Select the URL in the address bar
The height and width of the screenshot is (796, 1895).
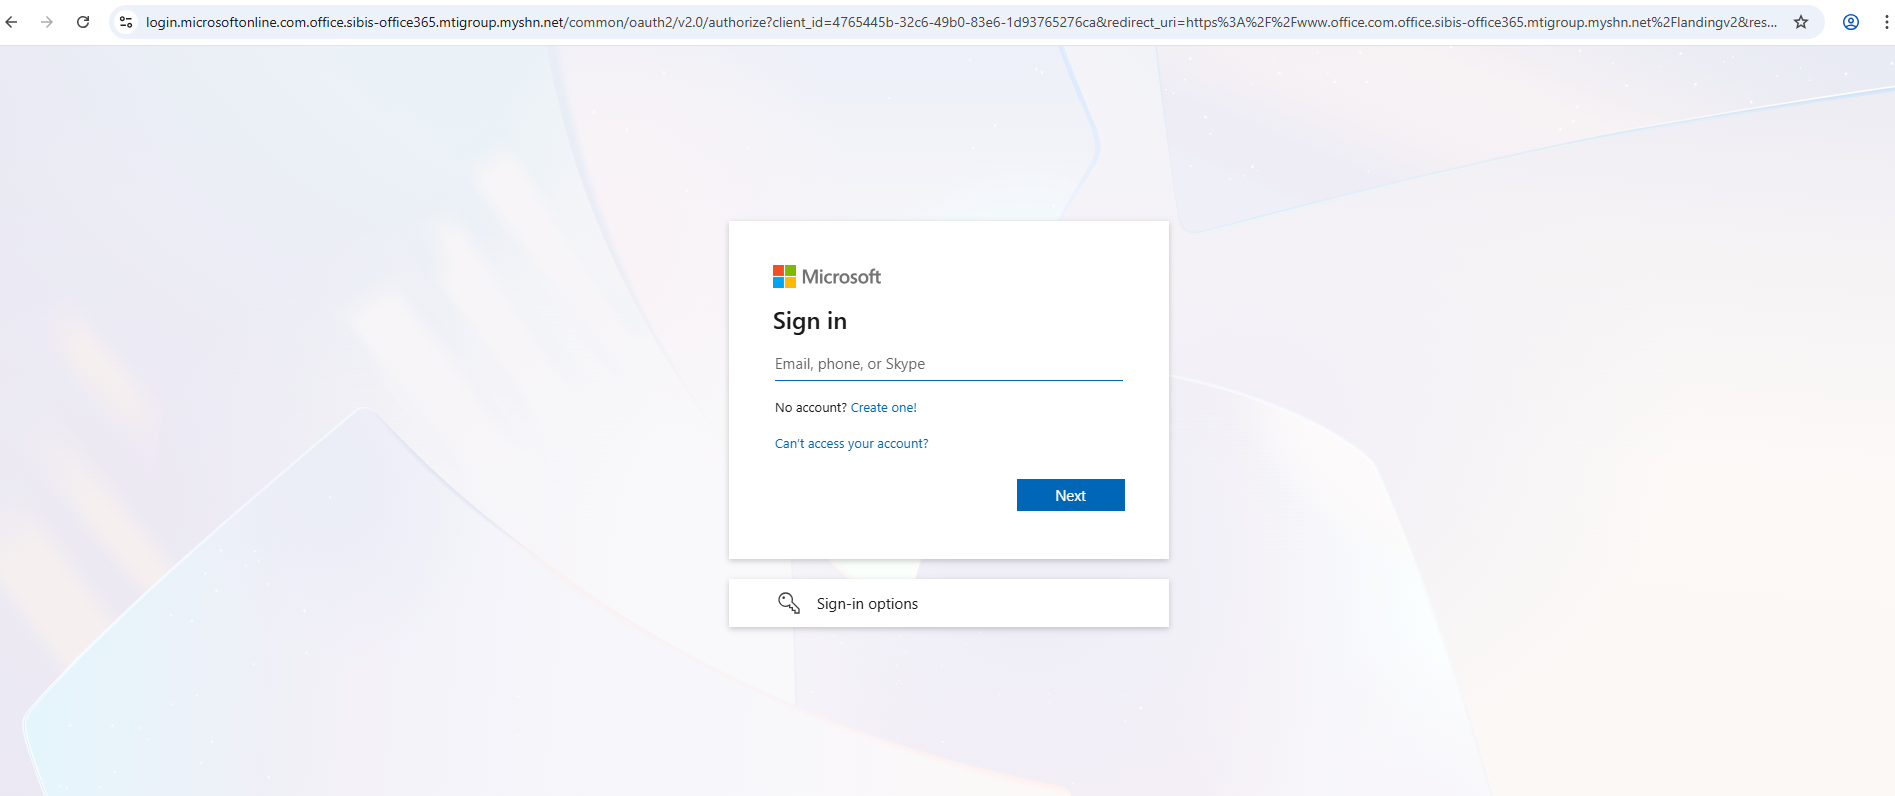(961, 22)
